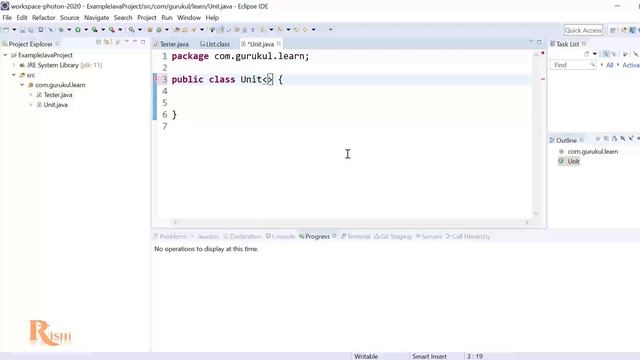Click the Coverage run icon in toolbar
This screenshot has height=360, width=640.
[x=95, y=30]
